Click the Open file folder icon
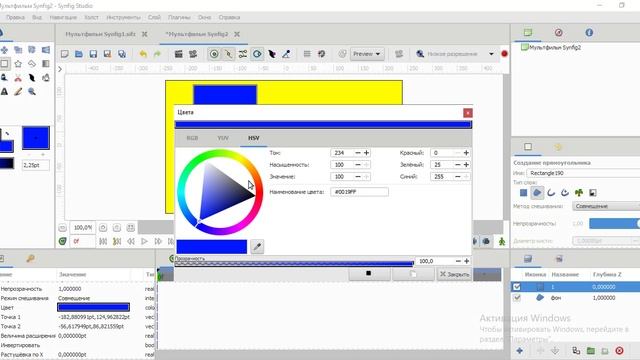This screenshot has width=640, height=360. click(79, 54)
